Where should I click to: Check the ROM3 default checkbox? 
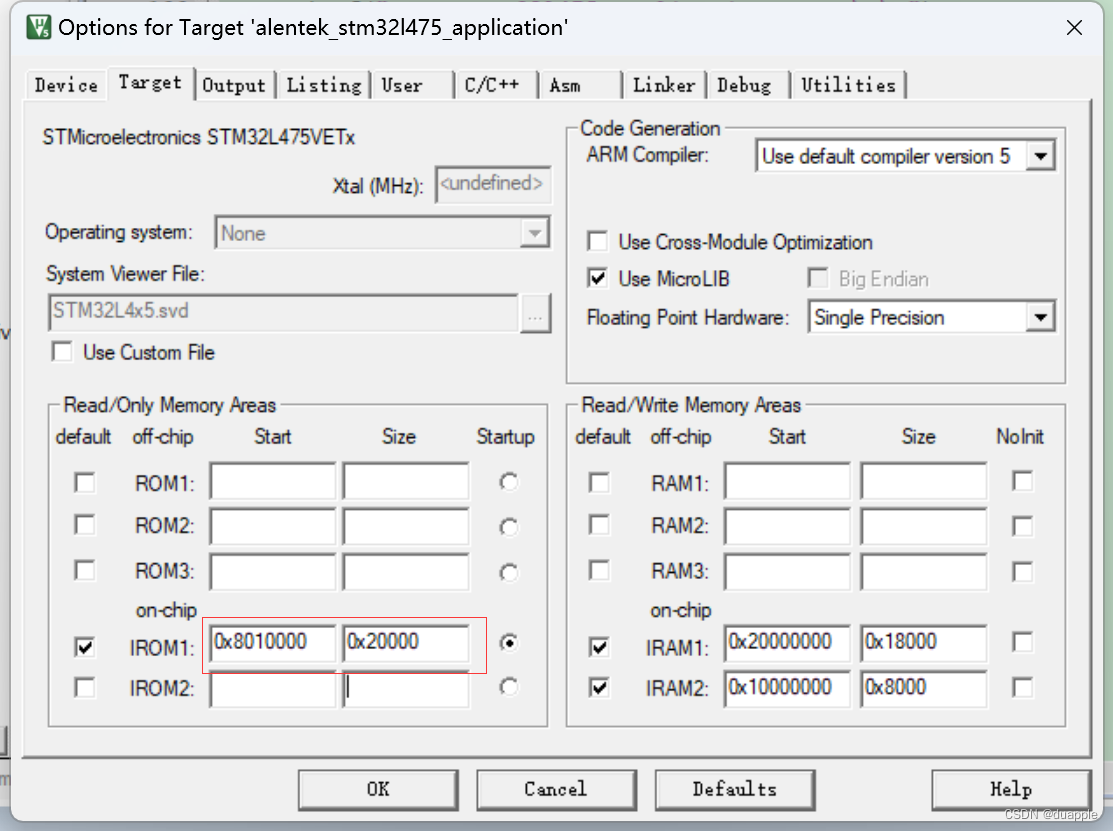click(84, 571)
